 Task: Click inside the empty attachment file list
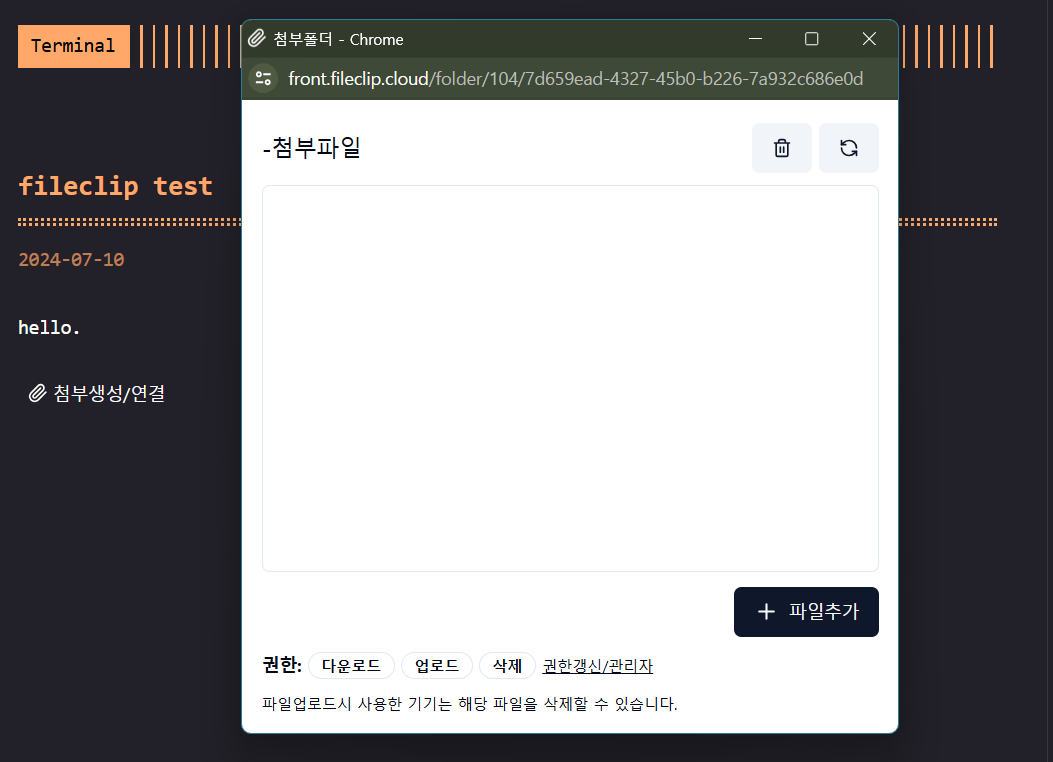(570, 378)
